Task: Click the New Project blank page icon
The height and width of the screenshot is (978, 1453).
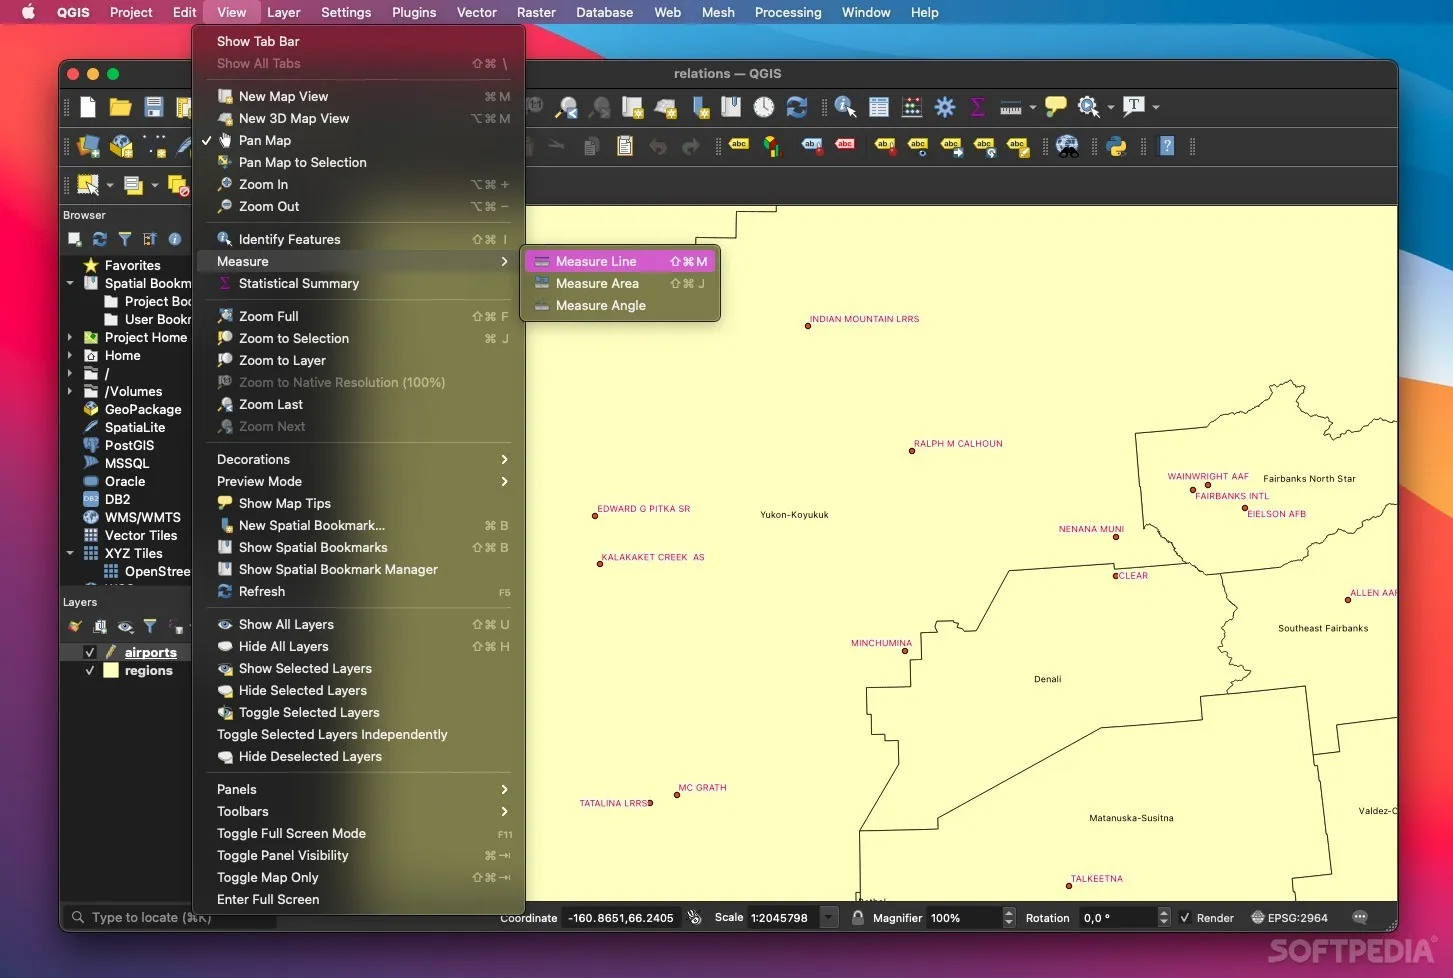Action: pos(88,107)
